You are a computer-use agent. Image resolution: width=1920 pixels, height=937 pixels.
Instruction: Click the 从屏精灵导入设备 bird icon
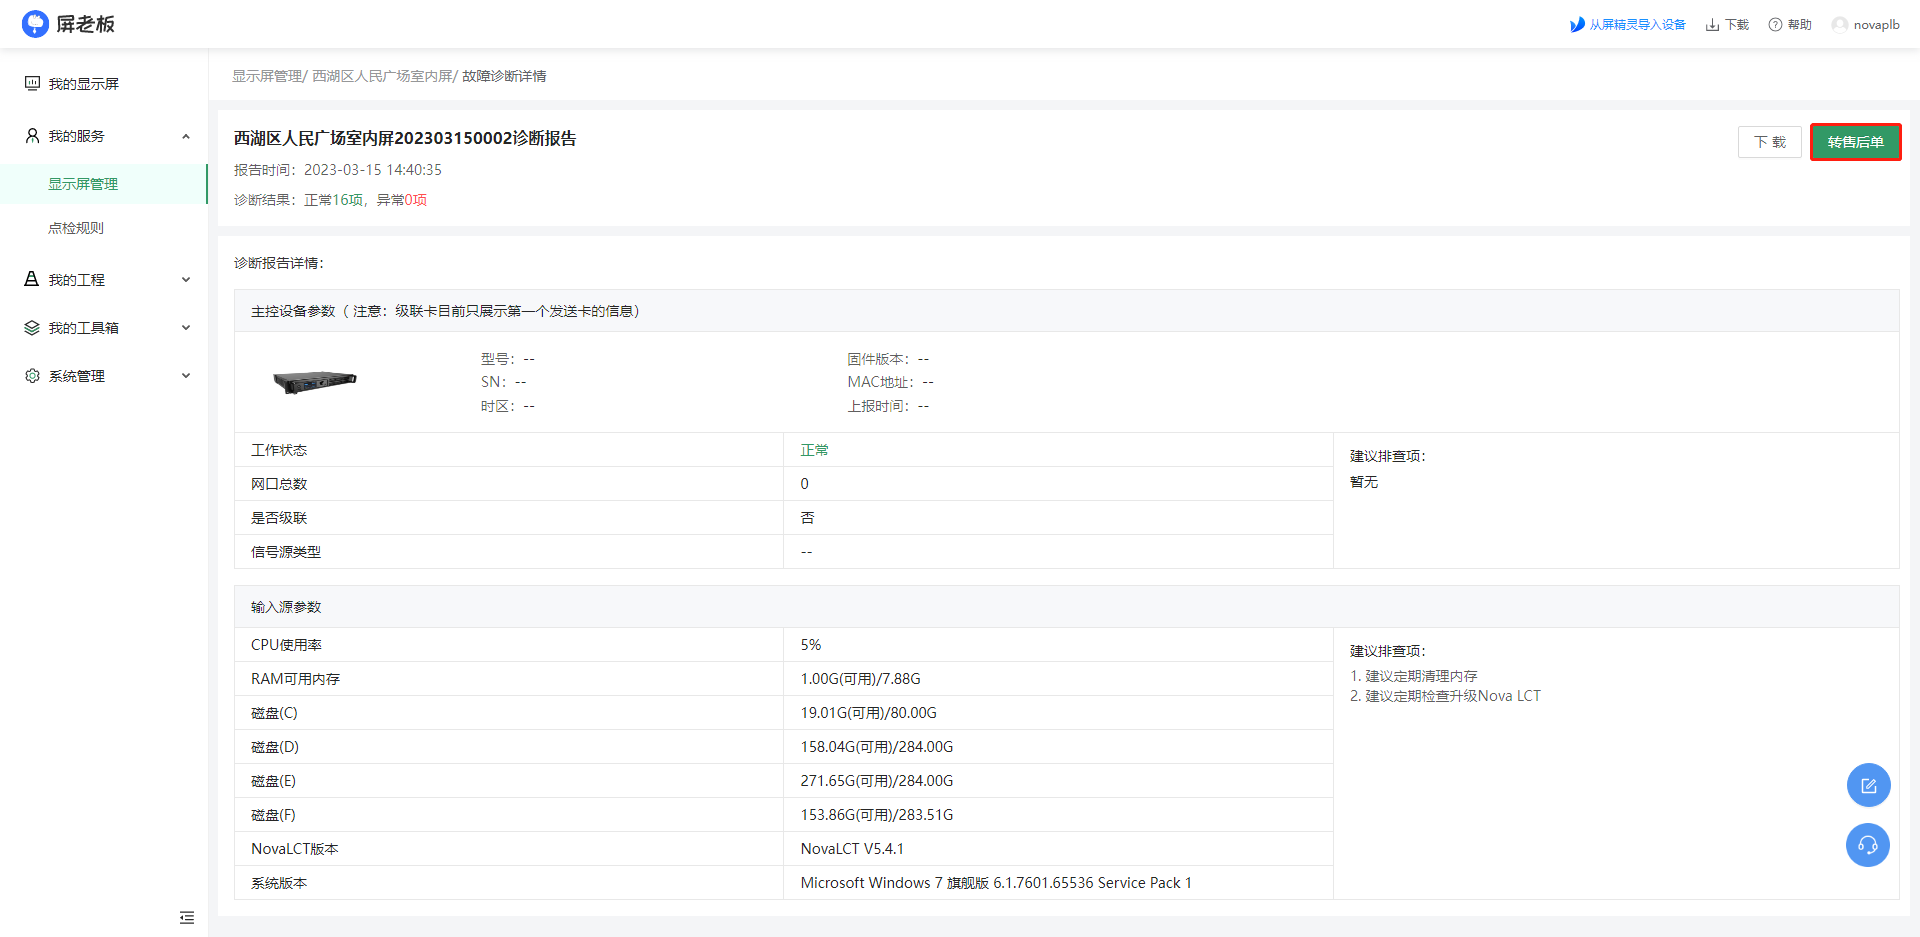[1577, 25]
